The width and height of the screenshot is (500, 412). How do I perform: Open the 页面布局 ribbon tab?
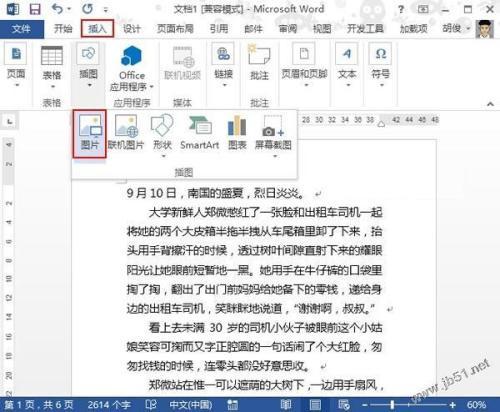click(x=175, y=29)
